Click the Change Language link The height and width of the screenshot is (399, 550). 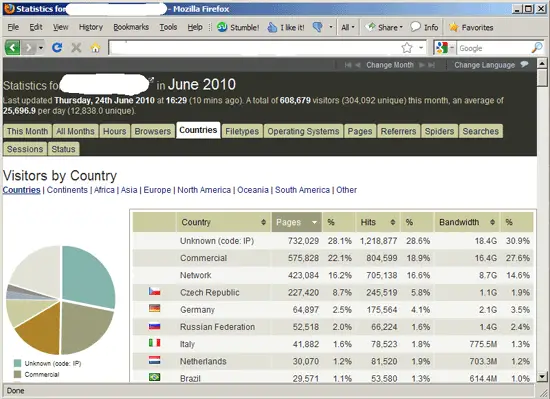coord(485,65)
